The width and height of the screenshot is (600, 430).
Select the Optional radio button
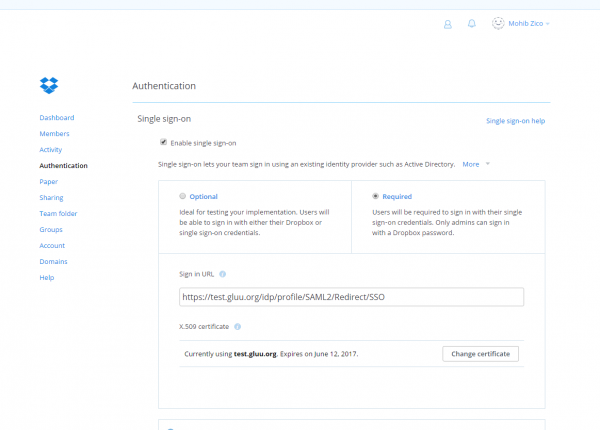point(182,197)
